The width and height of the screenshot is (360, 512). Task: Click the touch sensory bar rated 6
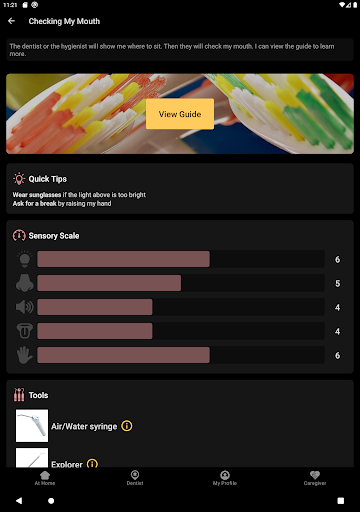tap(181, 355)
